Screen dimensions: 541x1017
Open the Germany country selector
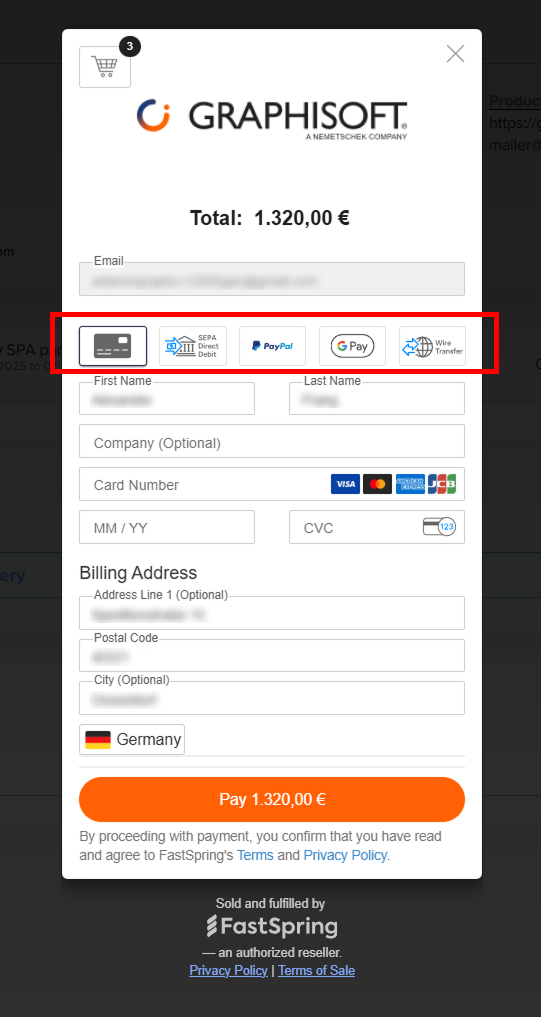[132, 739]
